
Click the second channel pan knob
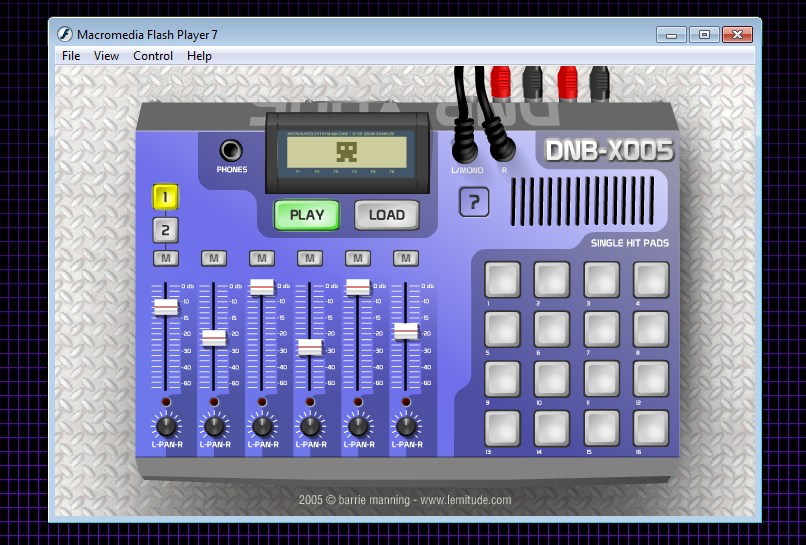(214, 426)
